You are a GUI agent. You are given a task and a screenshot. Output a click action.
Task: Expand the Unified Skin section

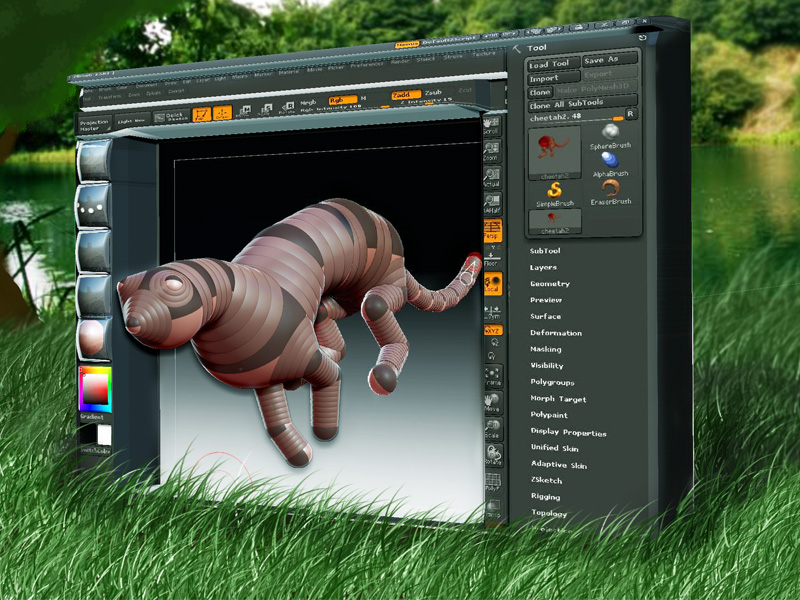click(555, 448)
